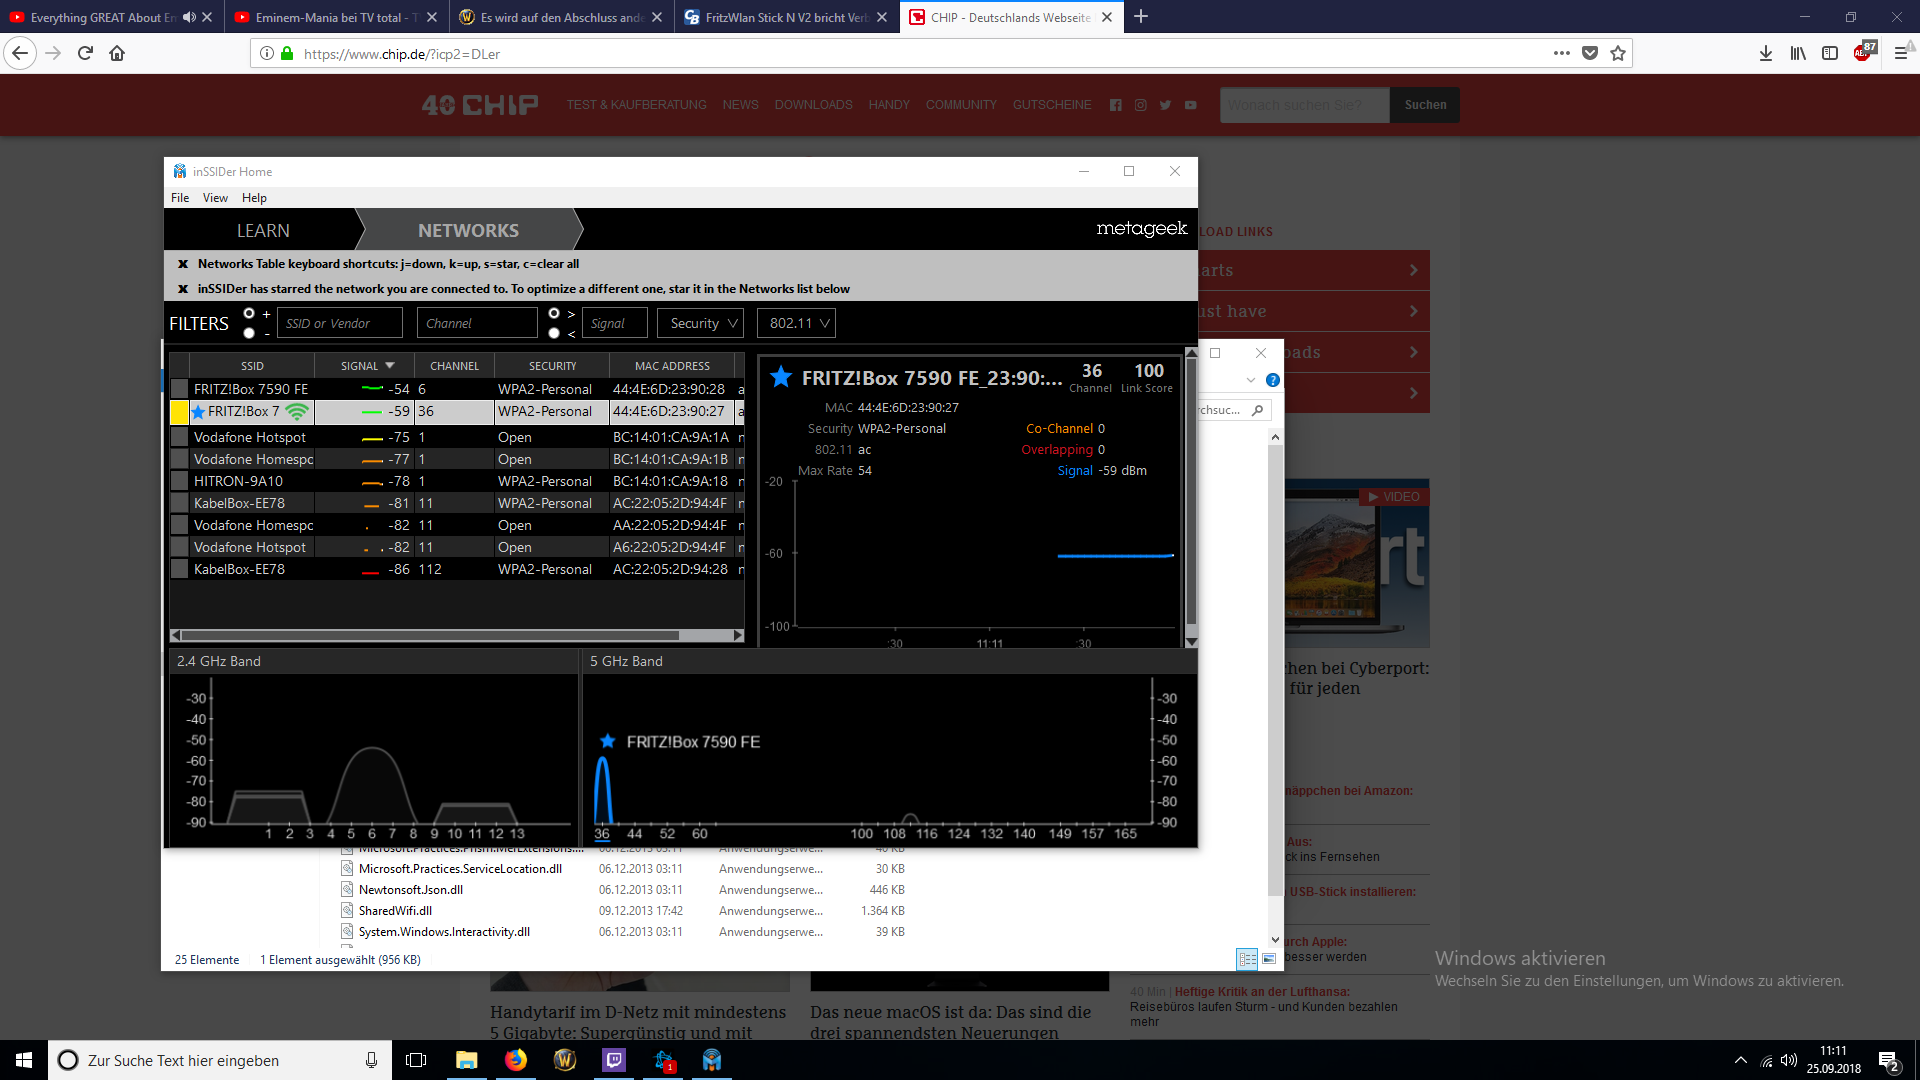Viewport: 1920px width, 1080px height.
Task: Select the less-than signal filter radio
Action: pos(554,333)
